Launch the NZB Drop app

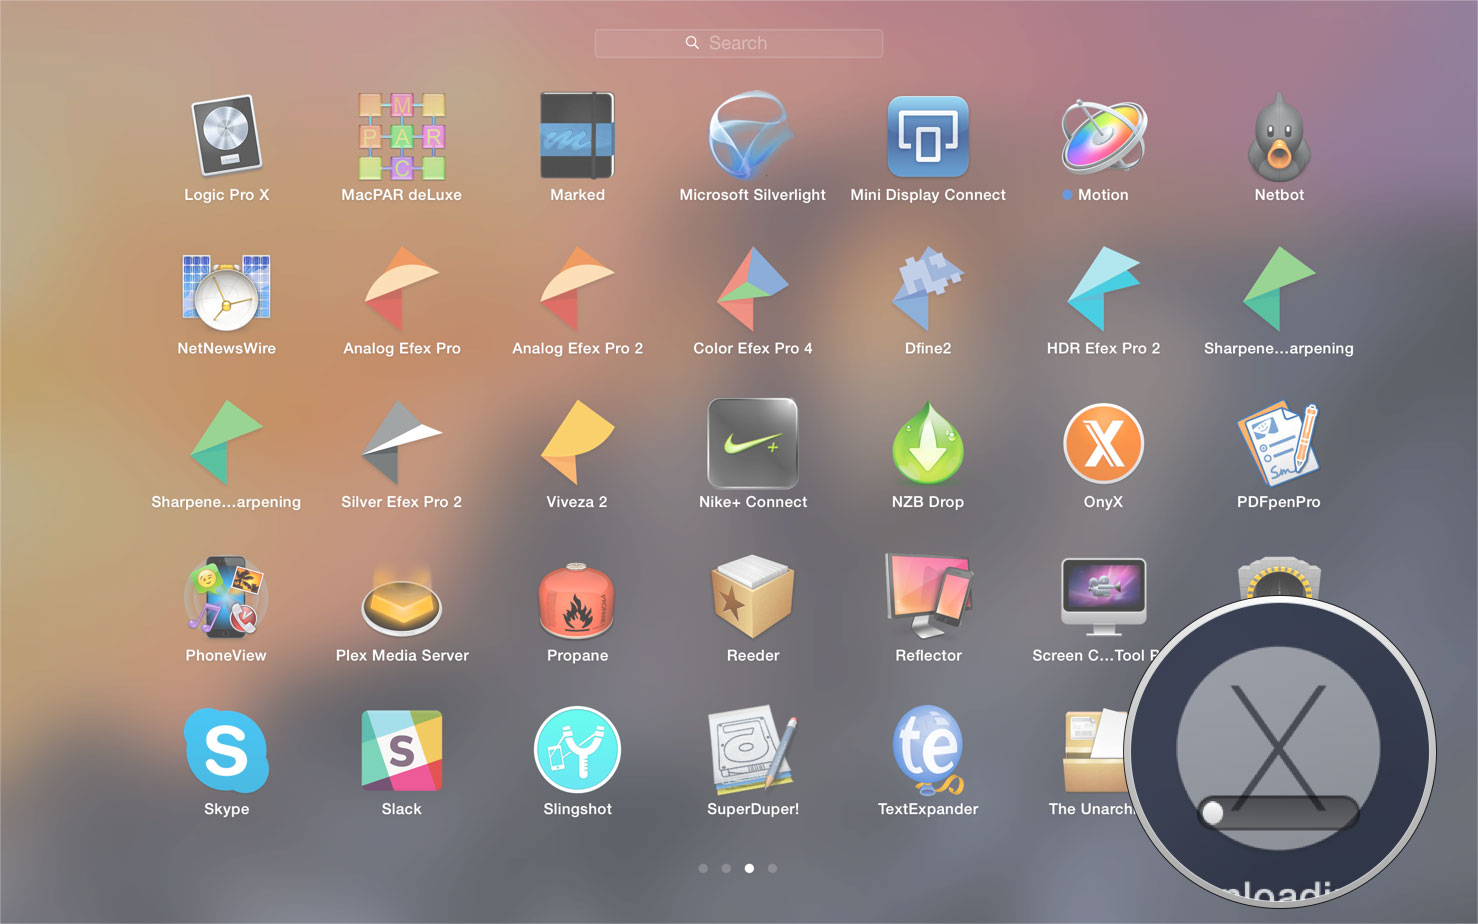tap(928, 443)
